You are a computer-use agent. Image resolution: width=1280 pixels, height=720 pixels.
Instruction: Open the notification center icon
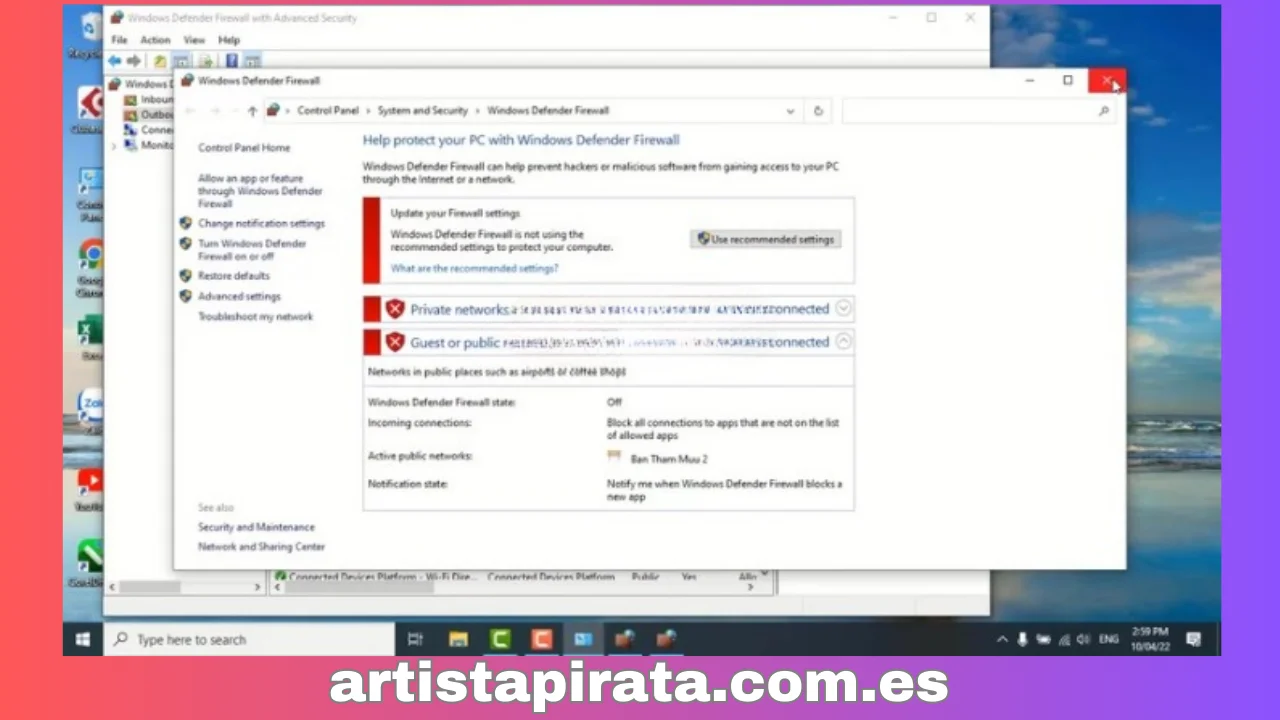1193,639
